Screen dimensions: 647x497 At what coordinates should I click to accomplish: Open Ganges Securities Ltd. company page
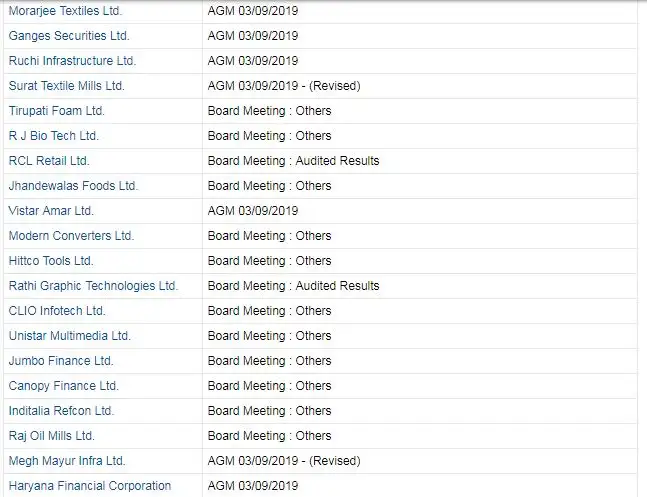click(69, 36)
